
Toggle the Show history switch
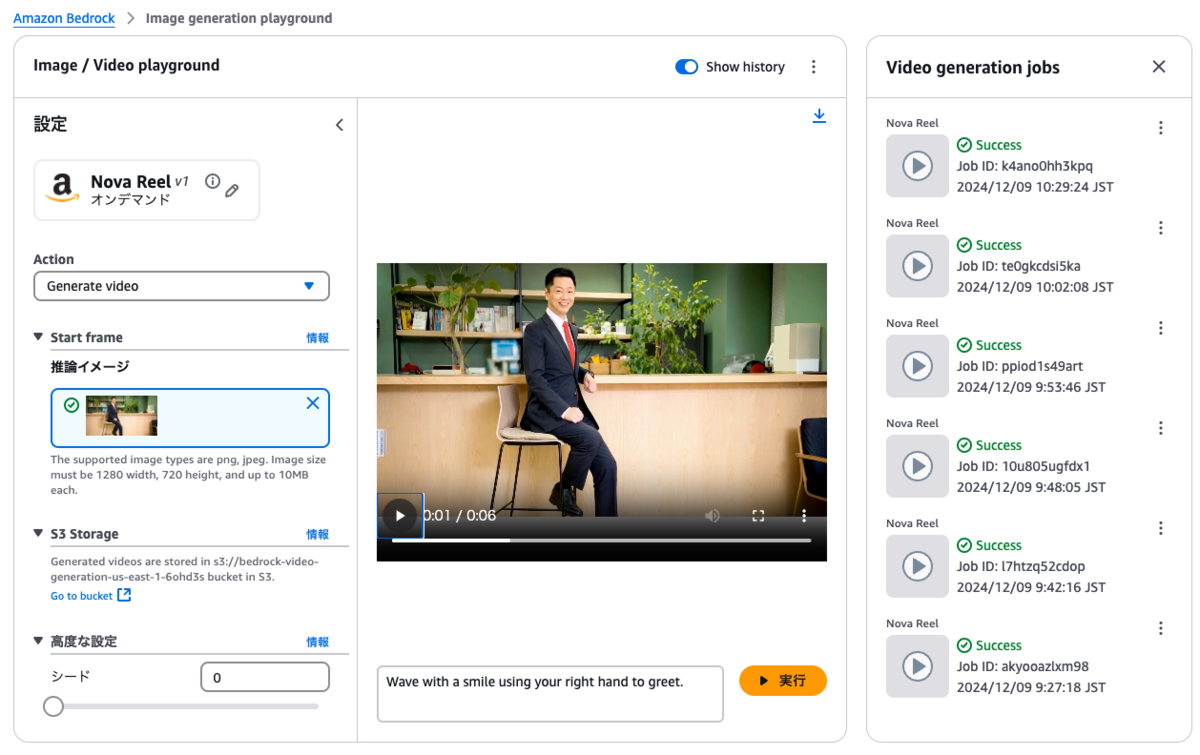coord(686,67)
